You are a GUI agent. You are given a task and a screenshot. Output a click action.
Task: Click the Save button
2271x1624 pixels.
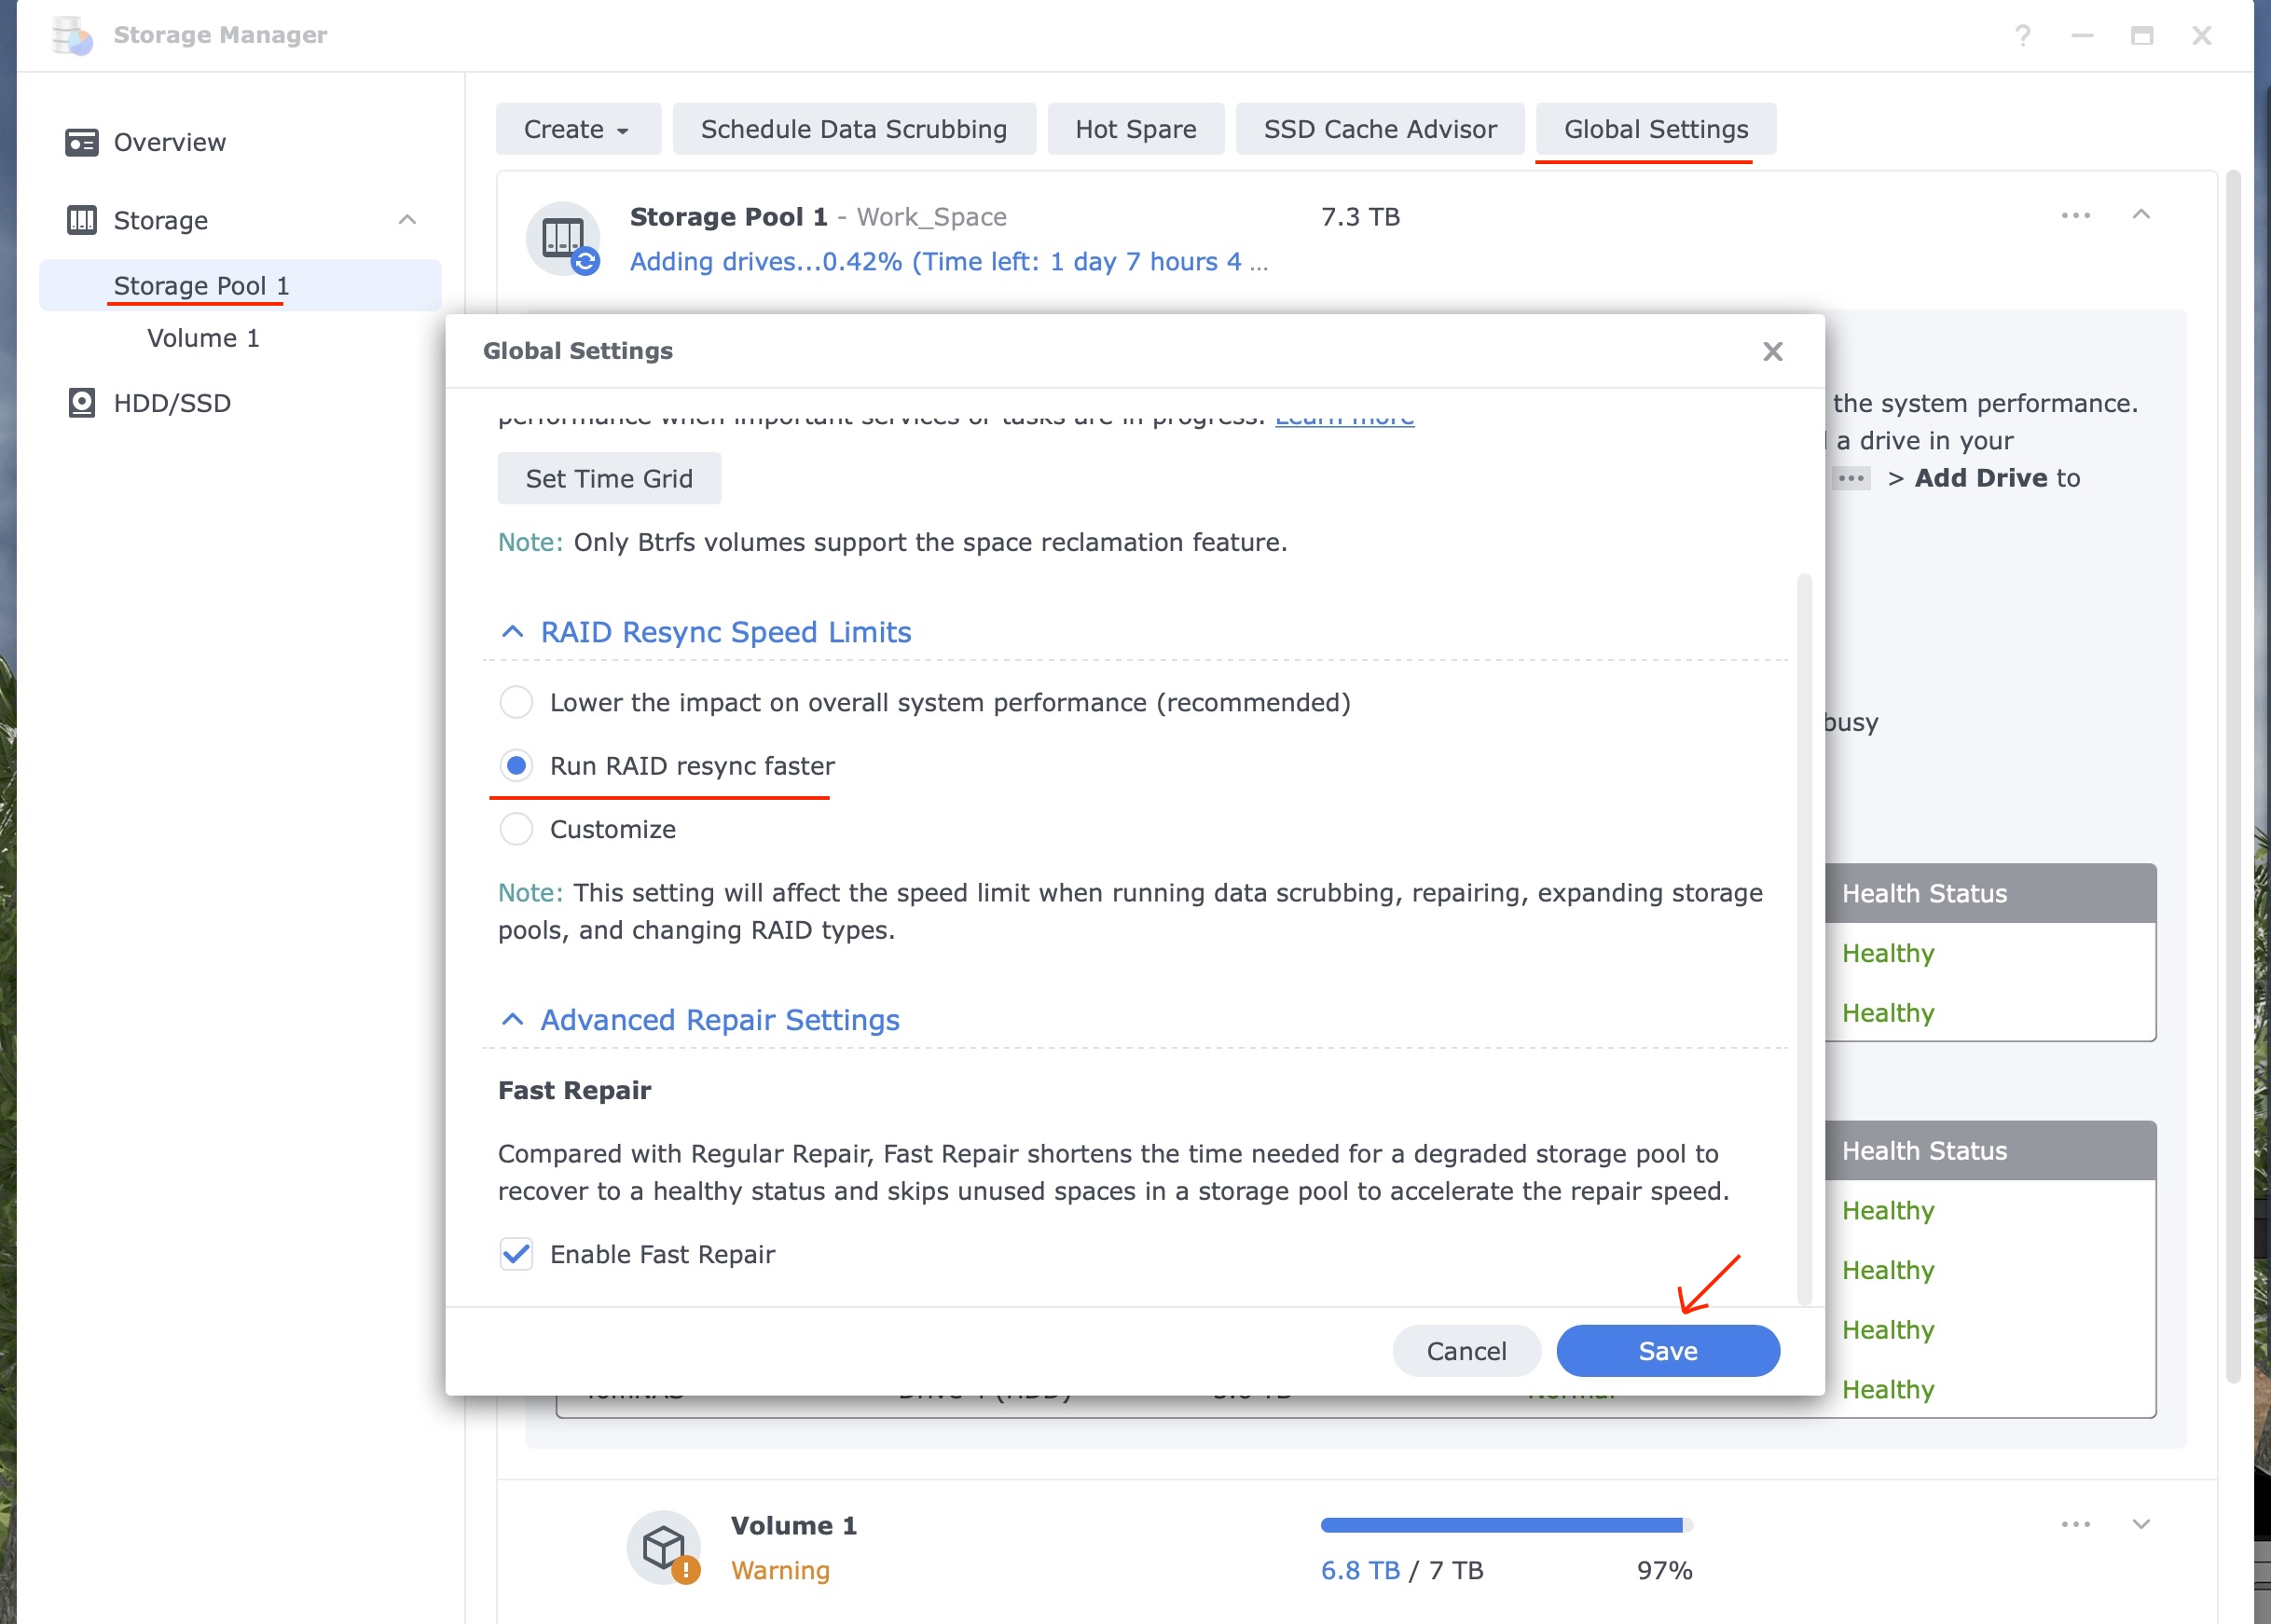1667,1351
